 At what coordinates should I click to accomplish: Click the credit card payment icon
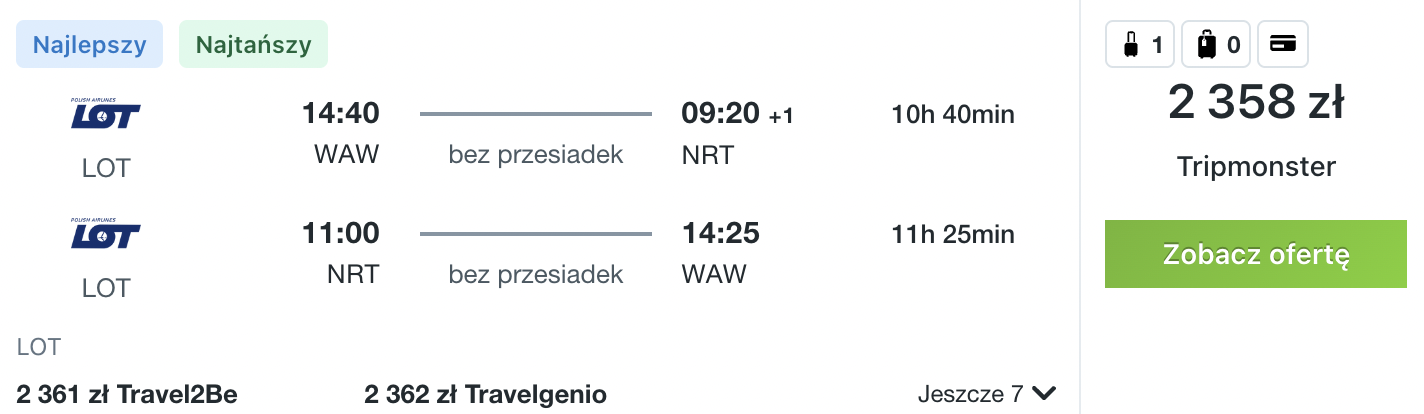(1282, 44)
